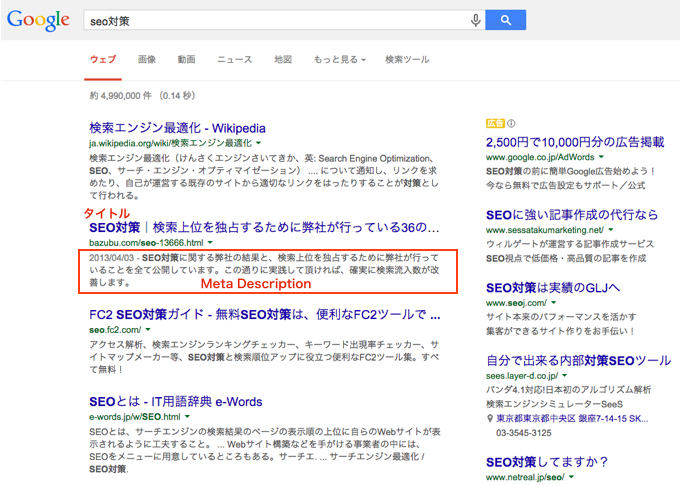Expand arrow beside www.seoj.com URL
This screenshot has width=680, height=485.
coord(553,302)
